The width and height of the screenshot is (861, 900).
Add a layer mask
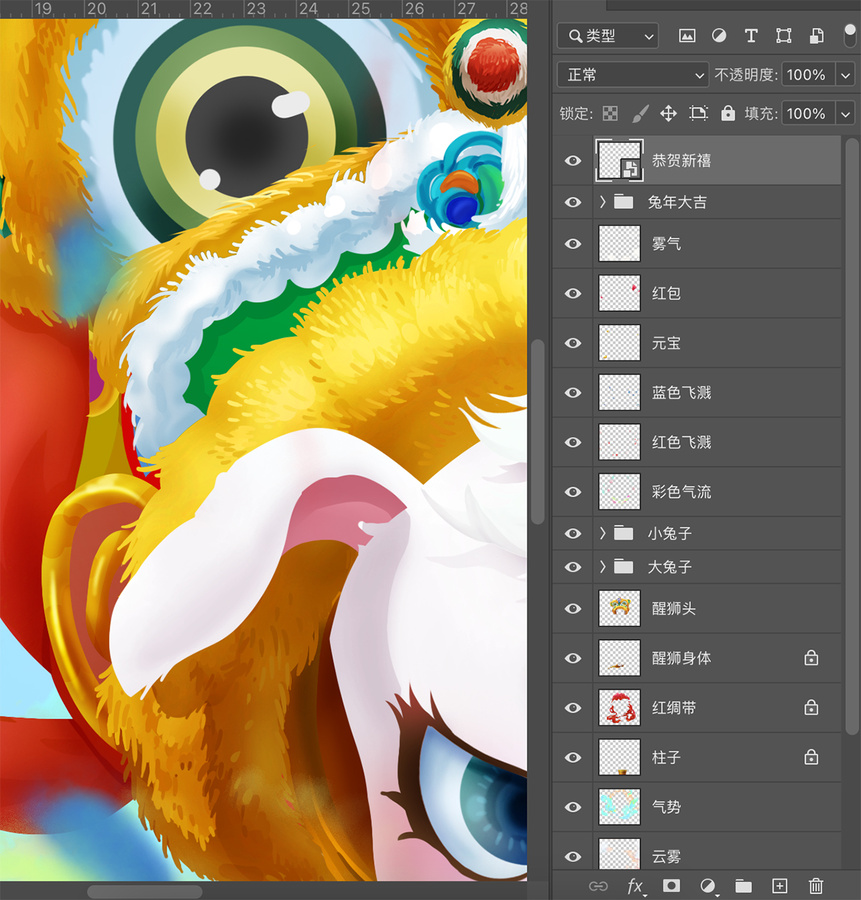671,886
